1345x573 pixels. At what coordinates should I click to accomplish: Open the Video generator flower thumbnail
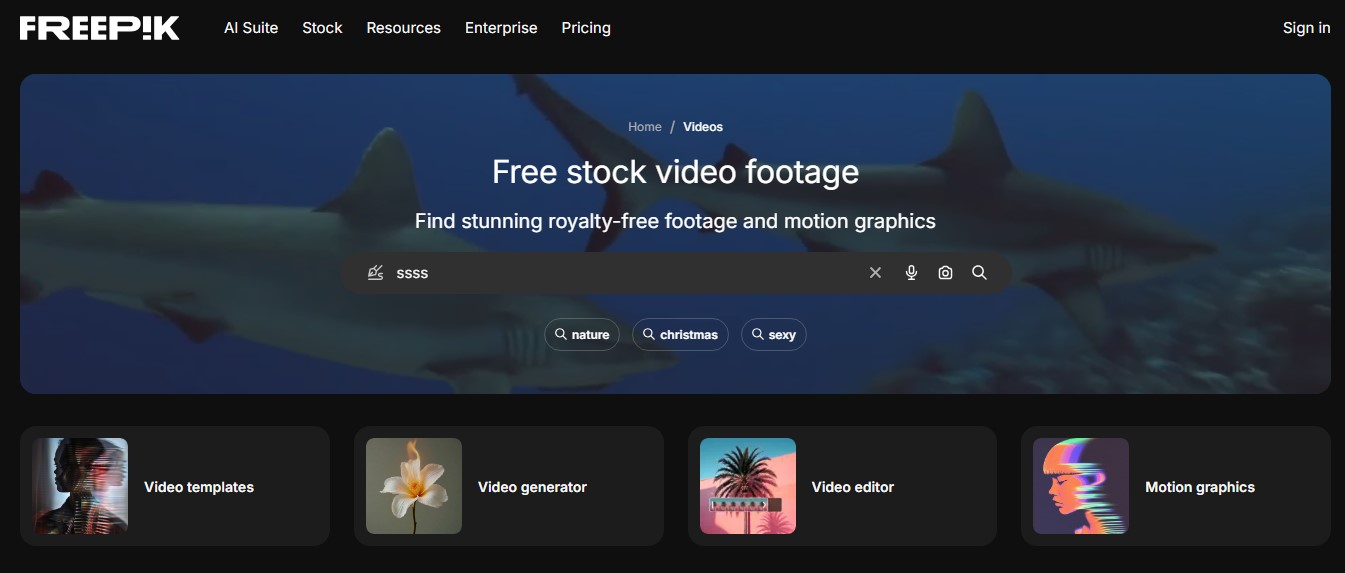click(414, 486)
